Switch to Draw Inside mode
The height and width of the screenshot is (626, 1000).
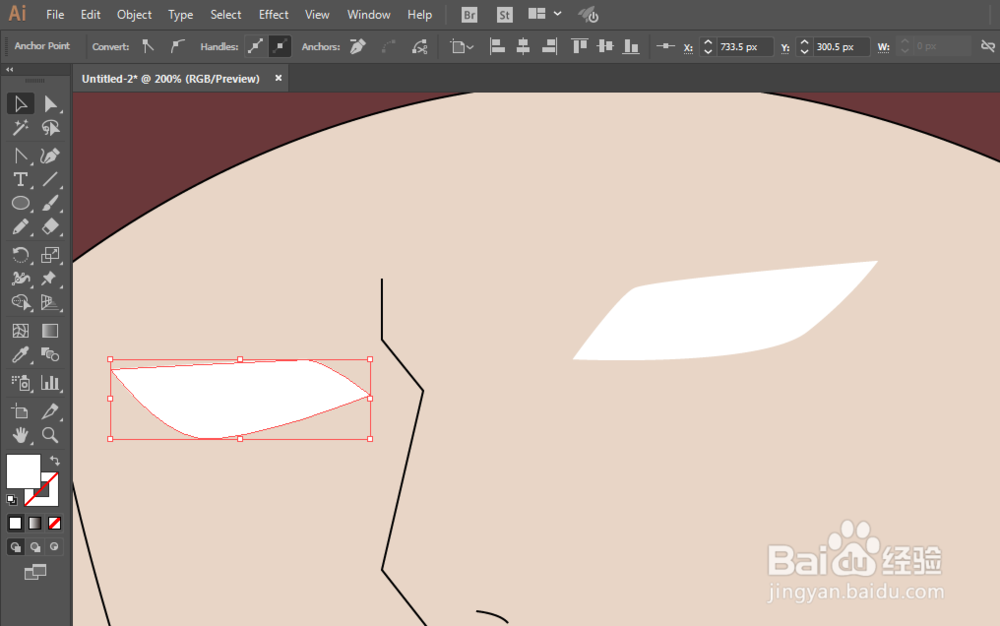point(54,547)
